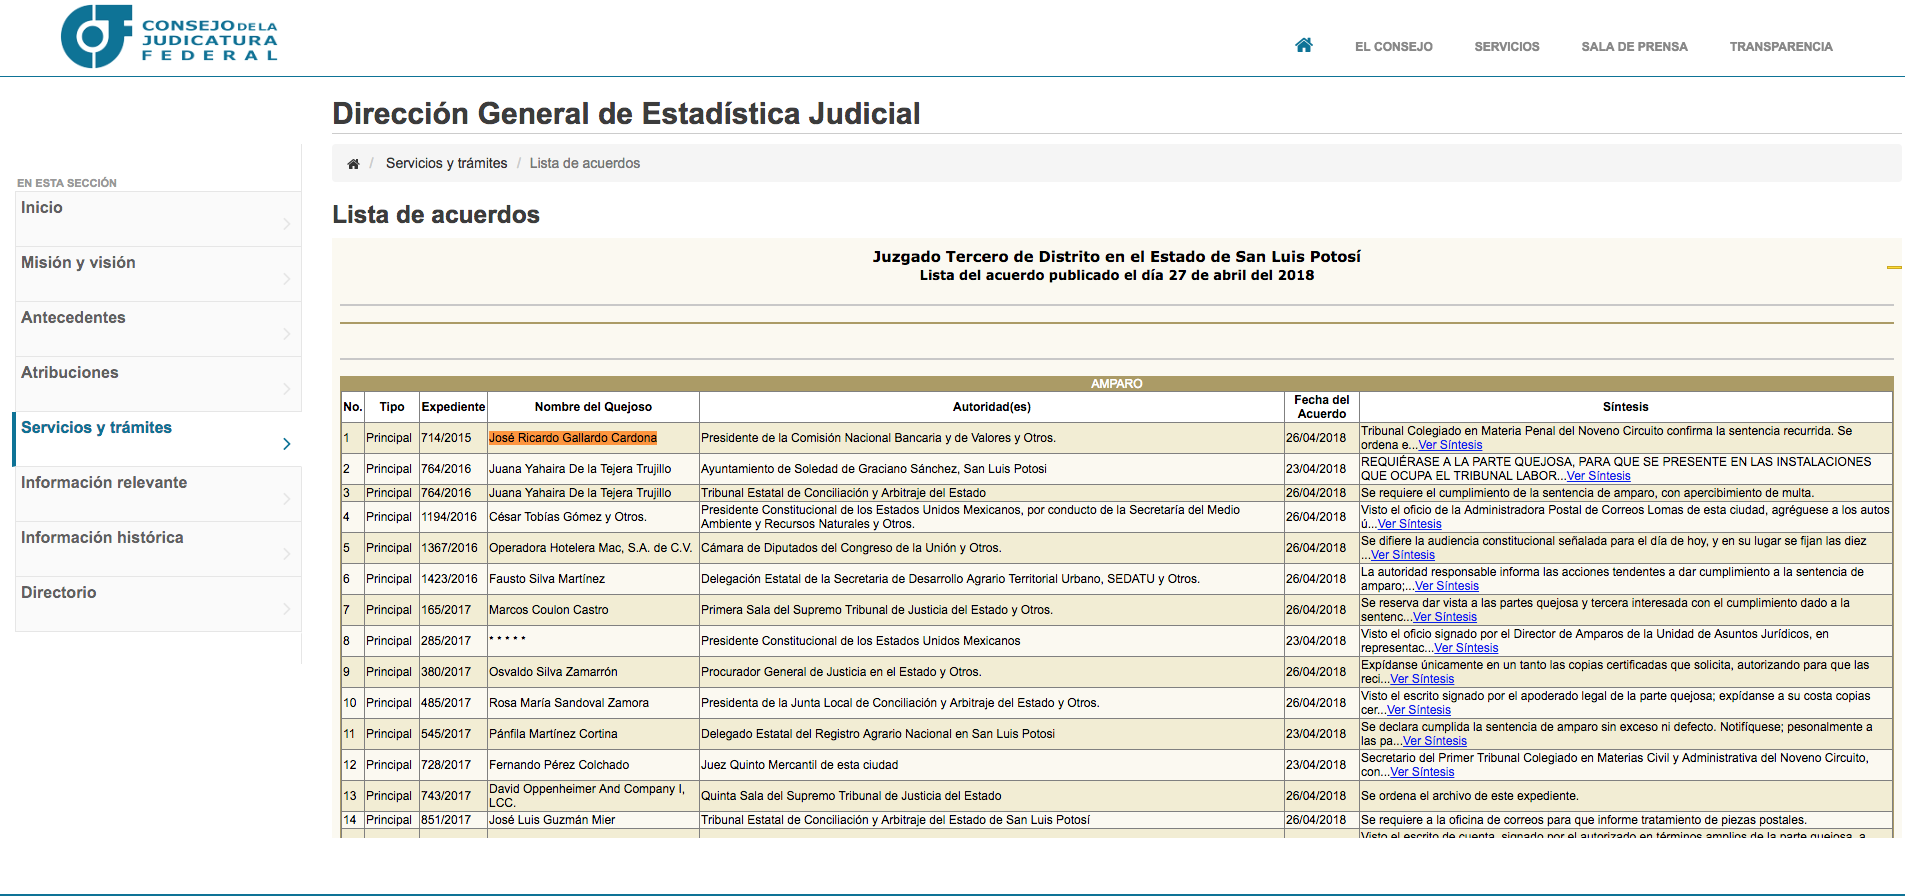Click the AMPARO table section header
1905x896 pixels.
(1116, 384)
